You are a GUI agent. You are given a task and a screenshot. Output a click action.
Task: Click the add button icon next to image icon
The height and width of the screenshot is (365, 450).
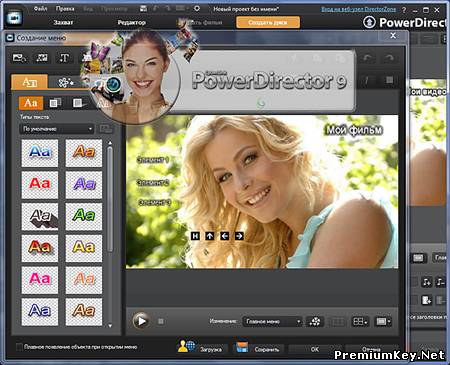coord(42,58)
